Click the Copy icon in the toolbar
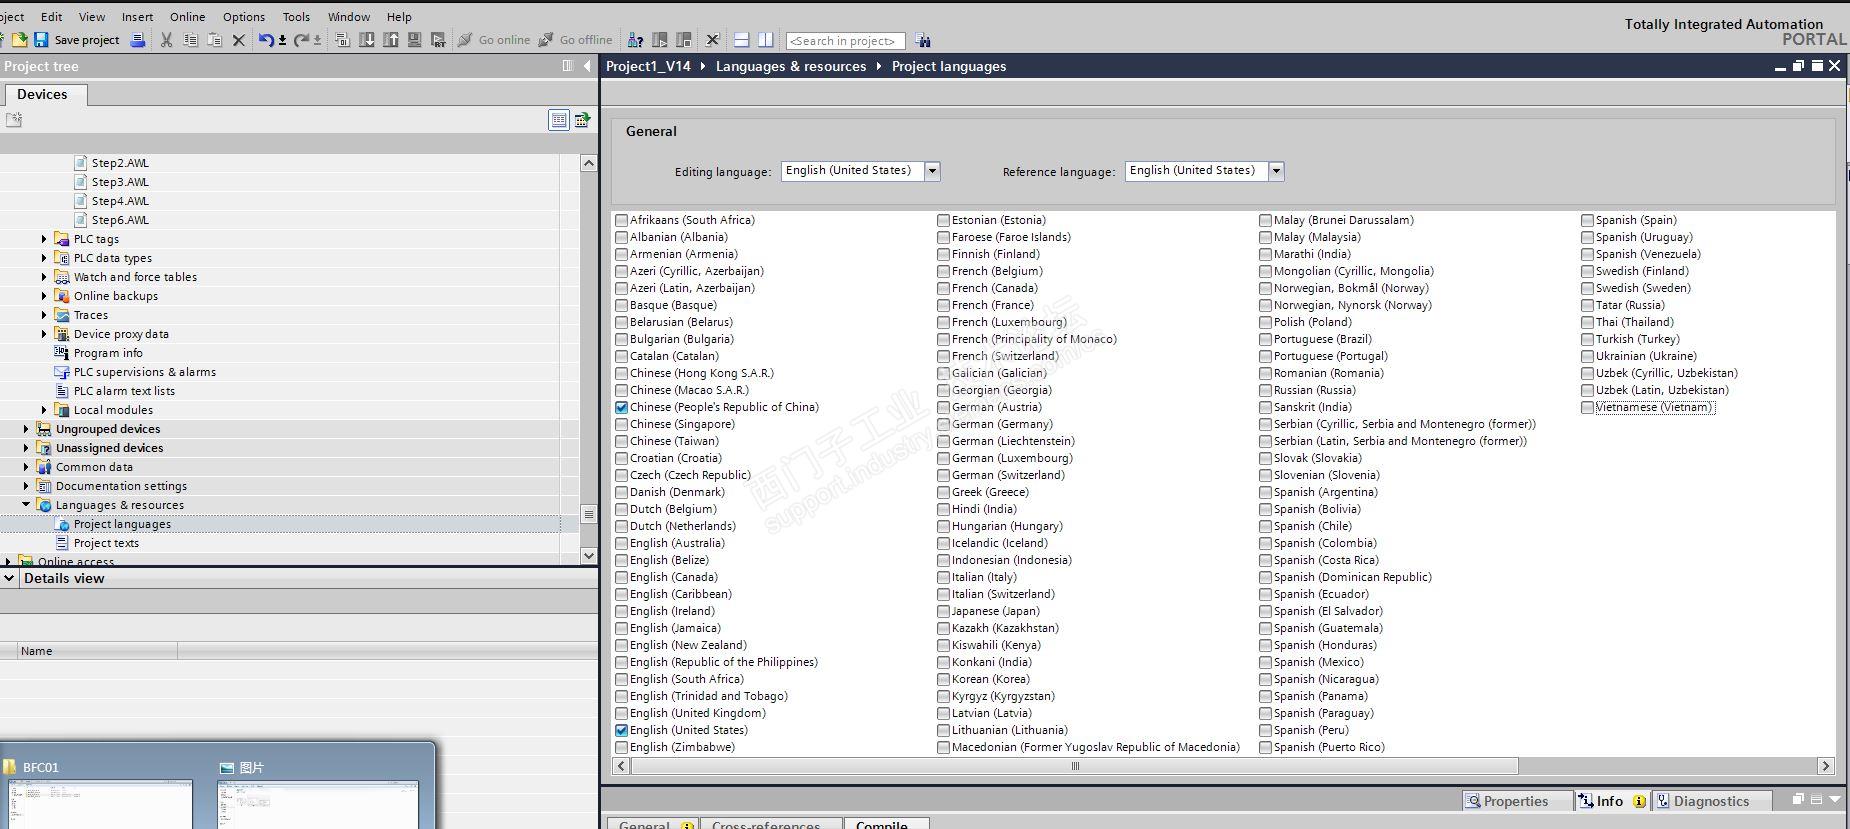 click(x=191, y=40)
